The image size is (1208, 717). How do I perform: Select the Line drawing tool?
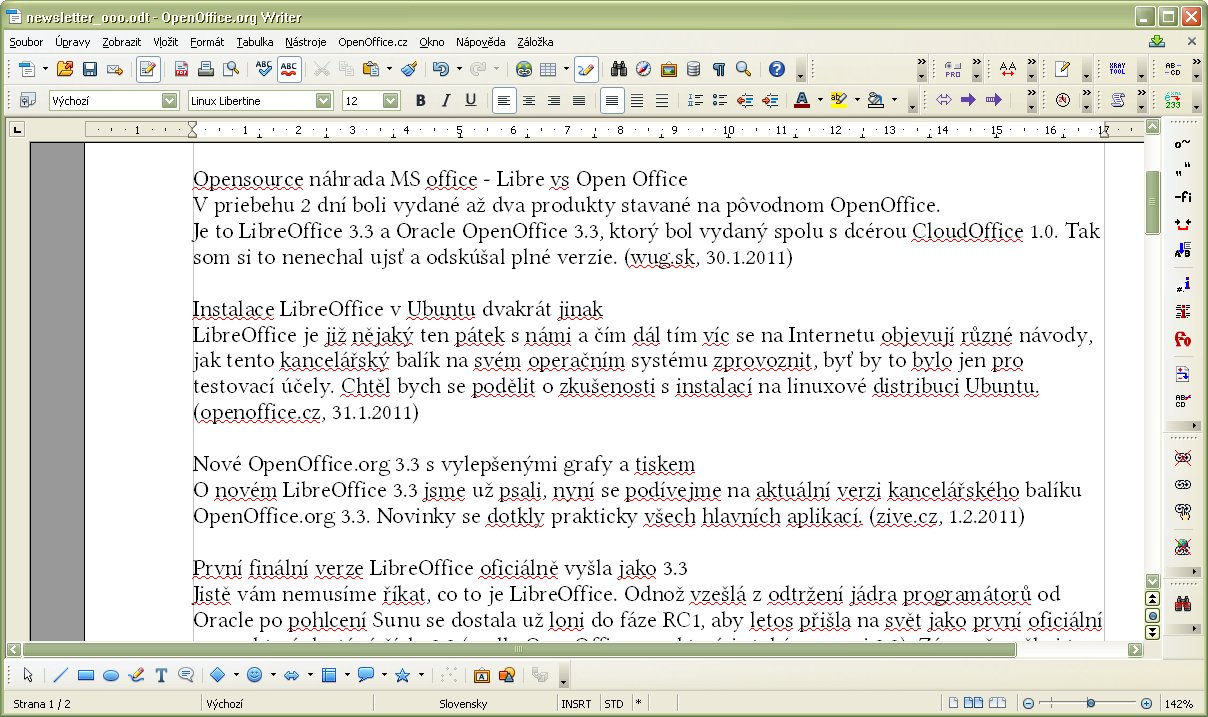click(x=61, y=675)
